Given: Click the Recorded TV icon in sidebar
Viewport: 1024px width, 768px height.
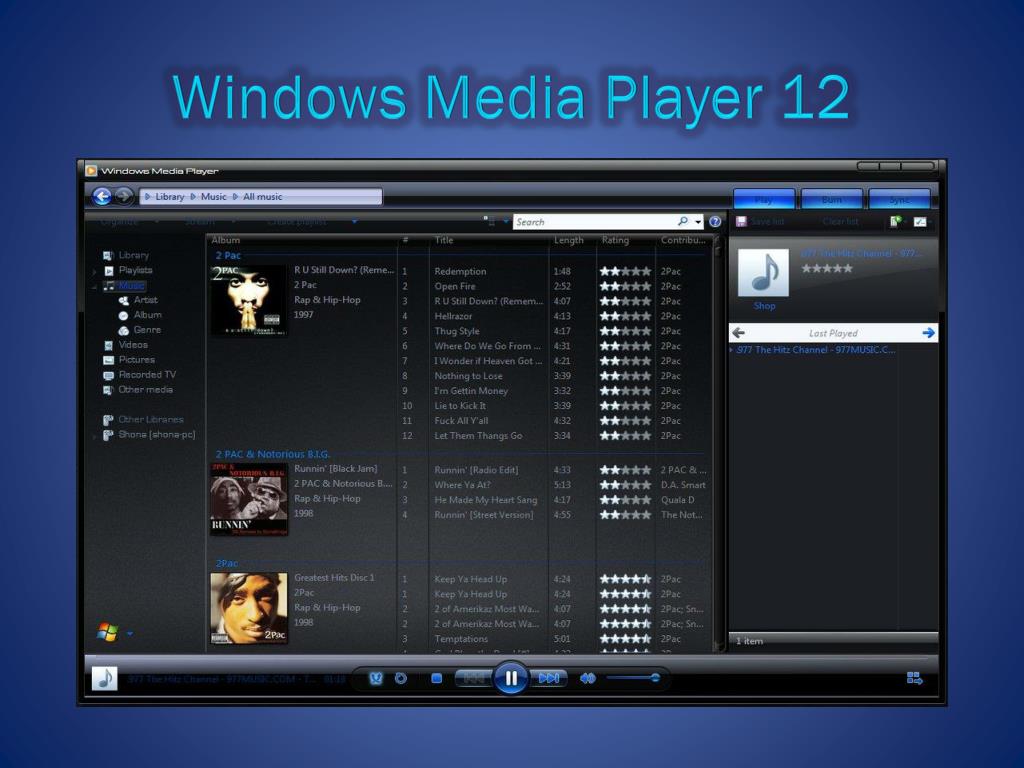Looking at the screenshot, I should click(x=108, y=375).
